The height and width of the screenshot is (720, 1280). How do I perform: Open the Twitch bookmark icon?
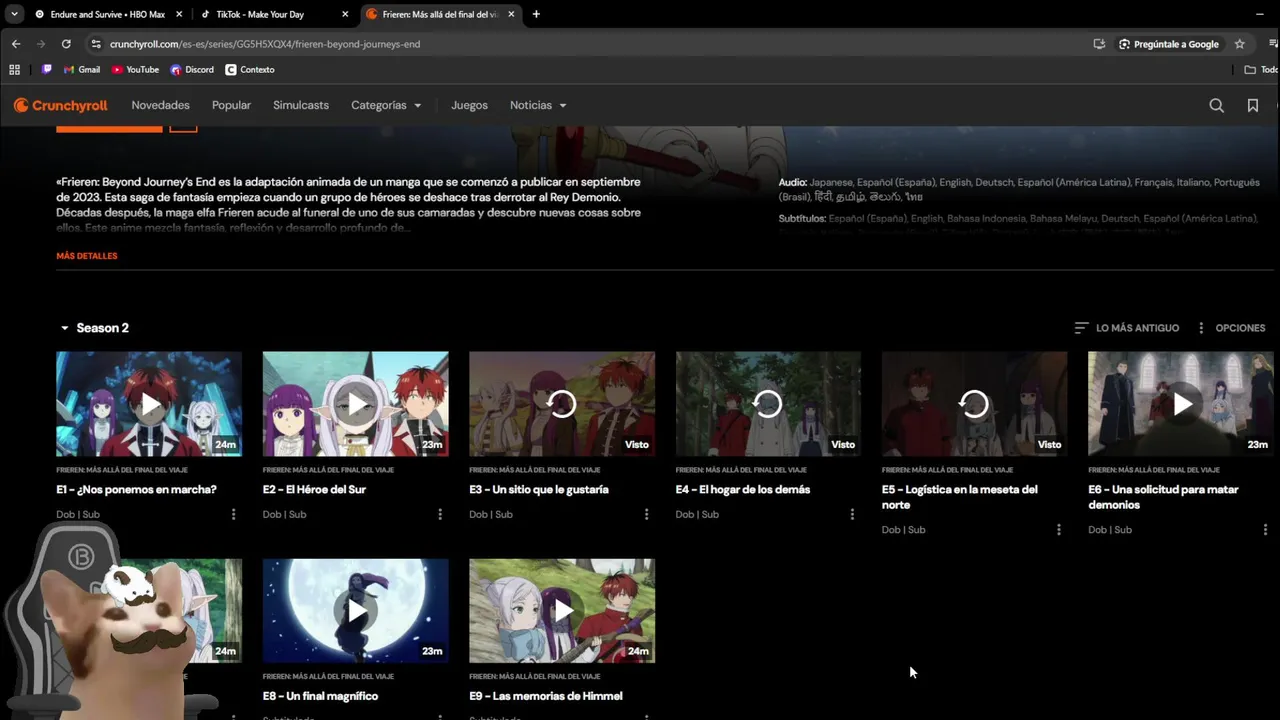[x=46, y=70]
